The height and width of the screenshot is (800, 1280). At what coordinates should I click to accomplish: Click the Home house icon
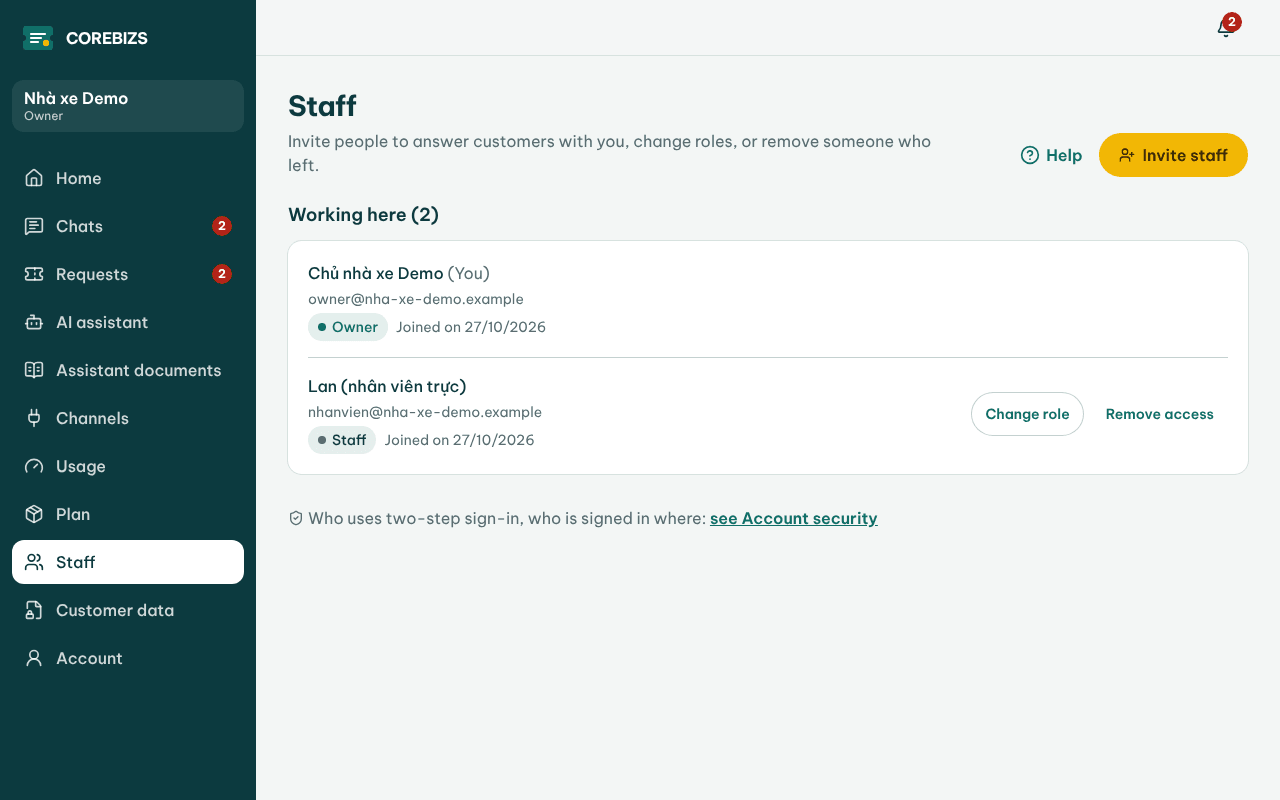click(34, 178)
